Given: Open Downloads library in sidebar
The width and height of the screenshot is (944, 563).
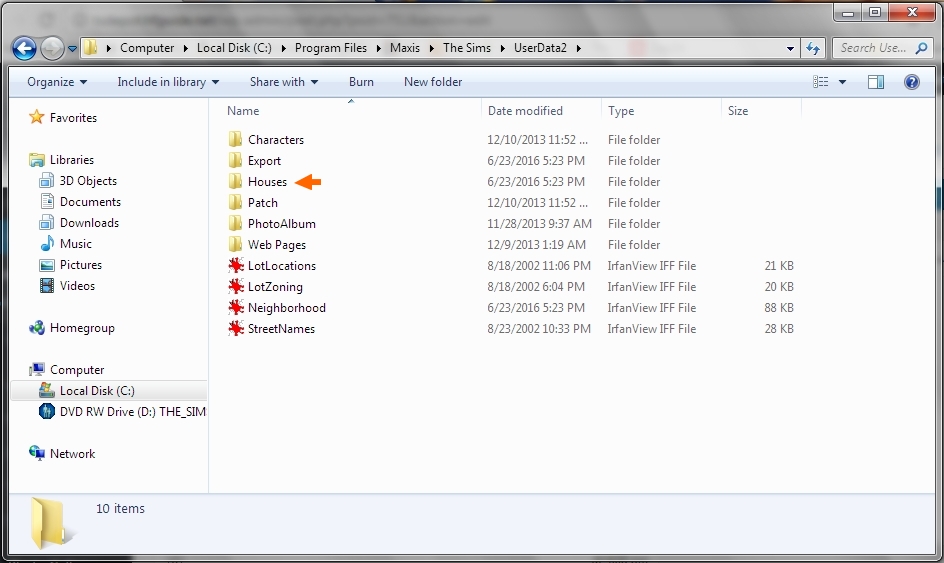Looking at the screenshot, I should [89, 223].
